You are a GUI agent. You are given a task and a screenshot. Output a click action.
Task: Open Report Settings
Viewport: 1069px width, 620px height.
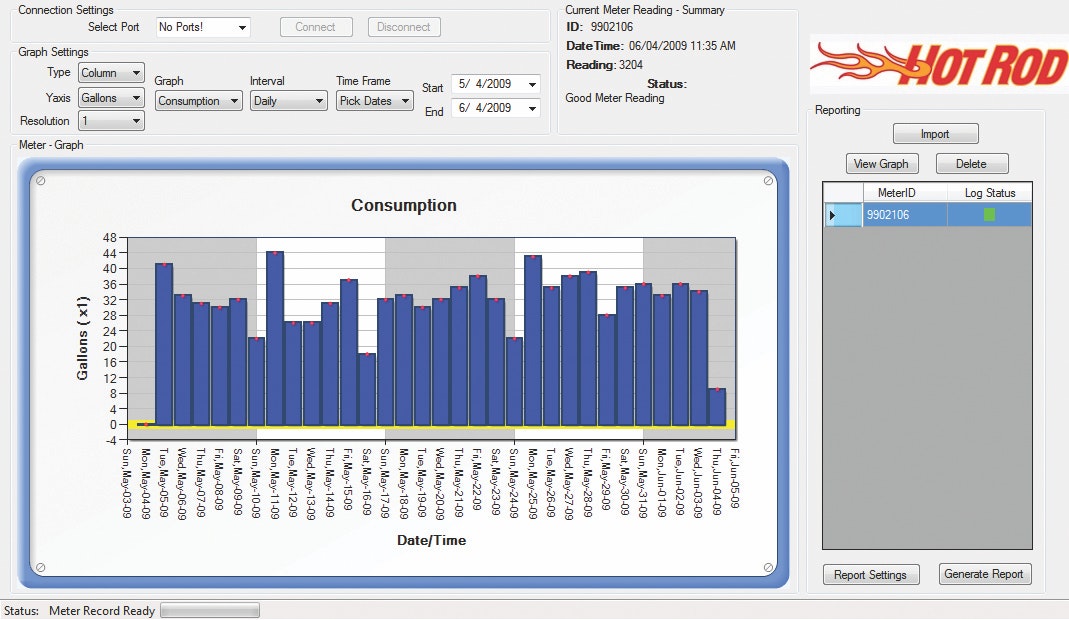(869, 575)
